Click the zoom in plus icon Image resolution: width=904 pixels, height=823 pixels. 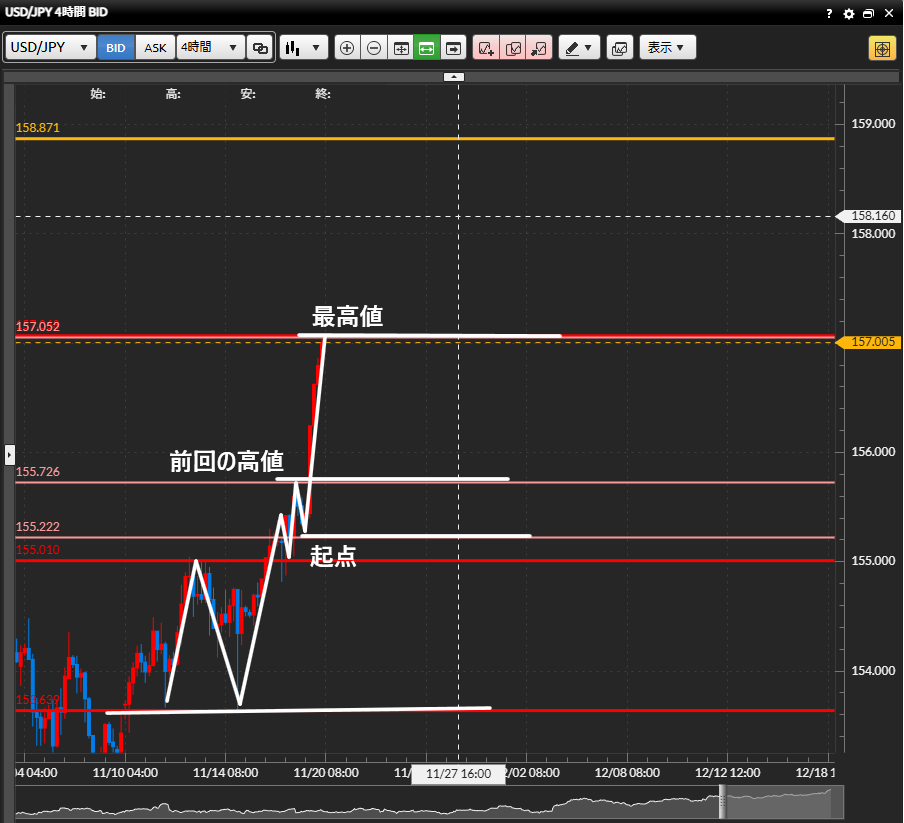pos(347,48)
